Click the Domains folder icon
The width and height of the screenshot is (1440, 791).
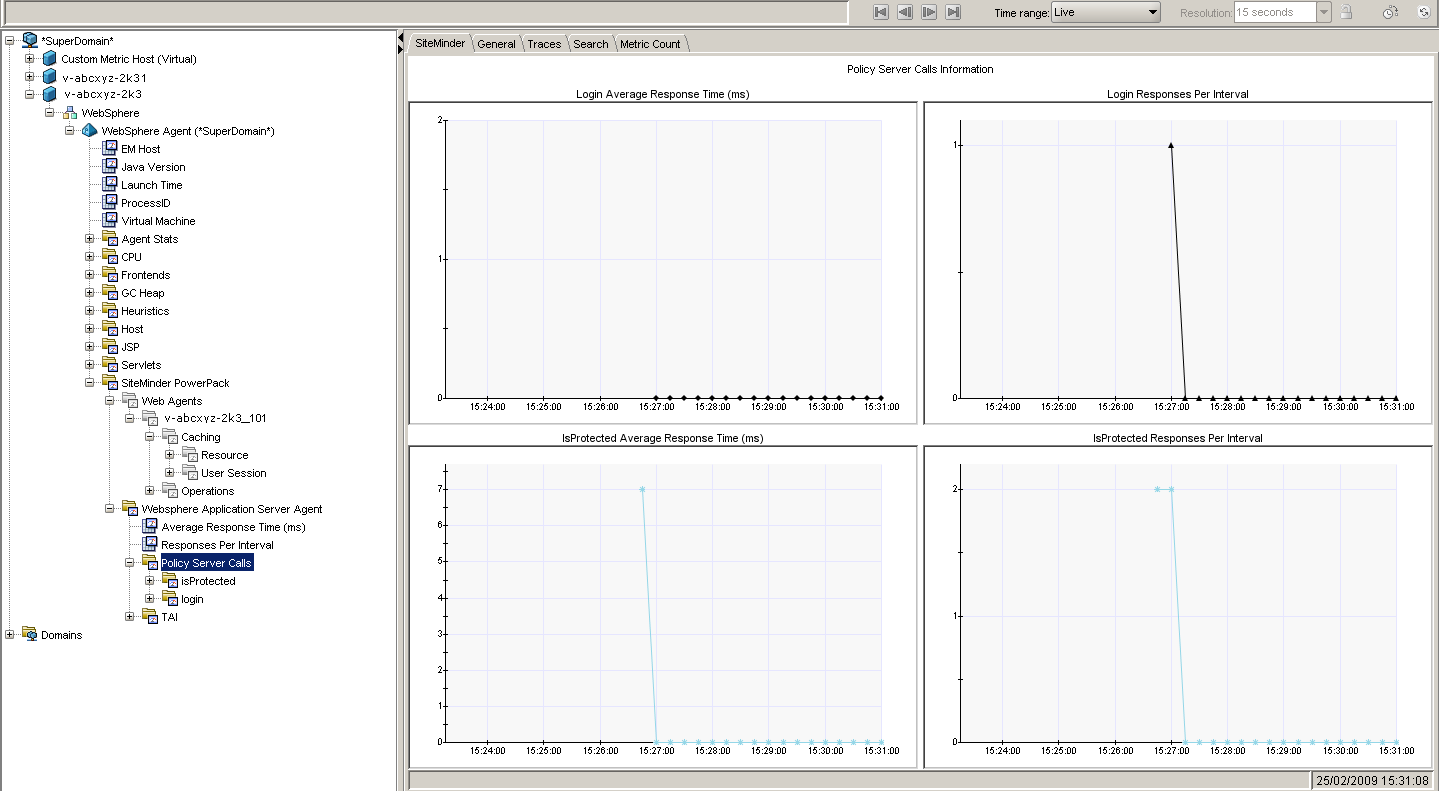(x=30, y=635)
